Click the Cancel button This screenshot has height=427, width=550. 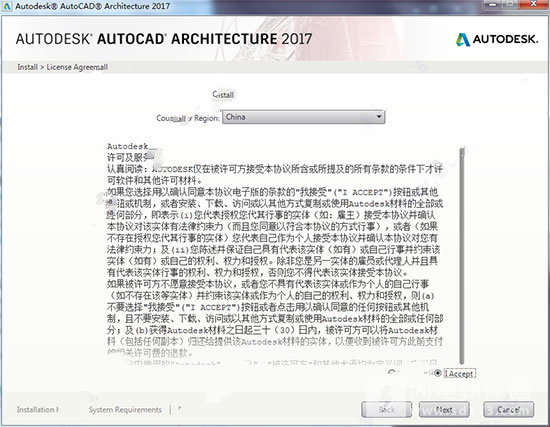coord(509,409)
